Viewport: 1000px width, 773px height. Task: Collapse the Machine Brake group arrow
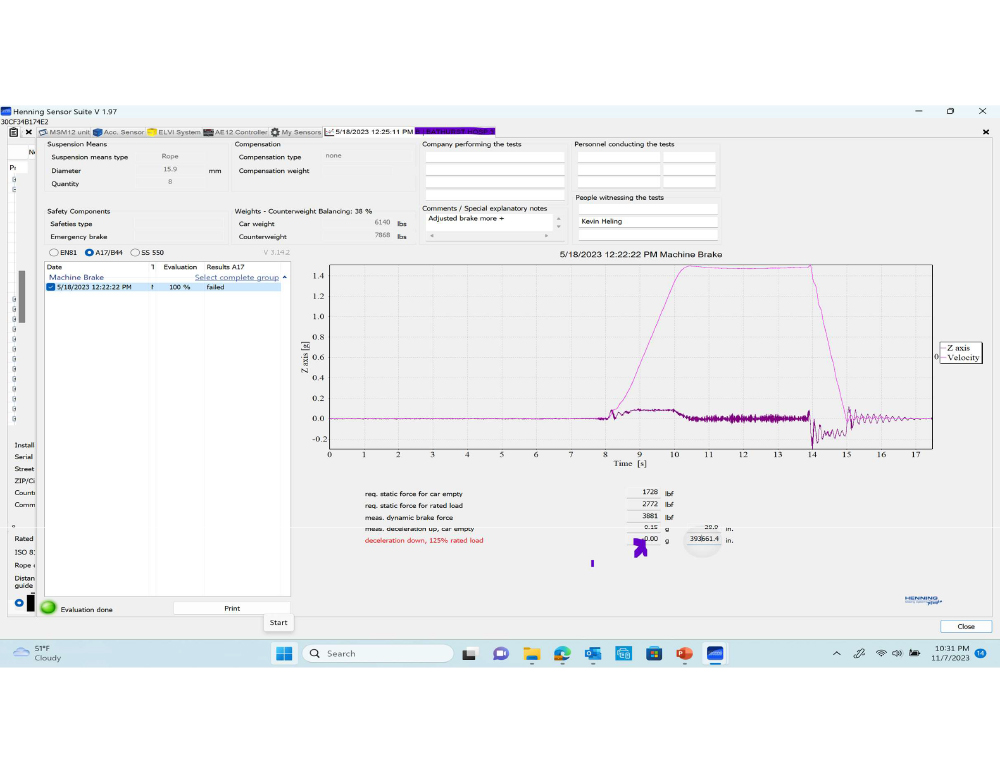pyautogui.click(x=284, y=277)
